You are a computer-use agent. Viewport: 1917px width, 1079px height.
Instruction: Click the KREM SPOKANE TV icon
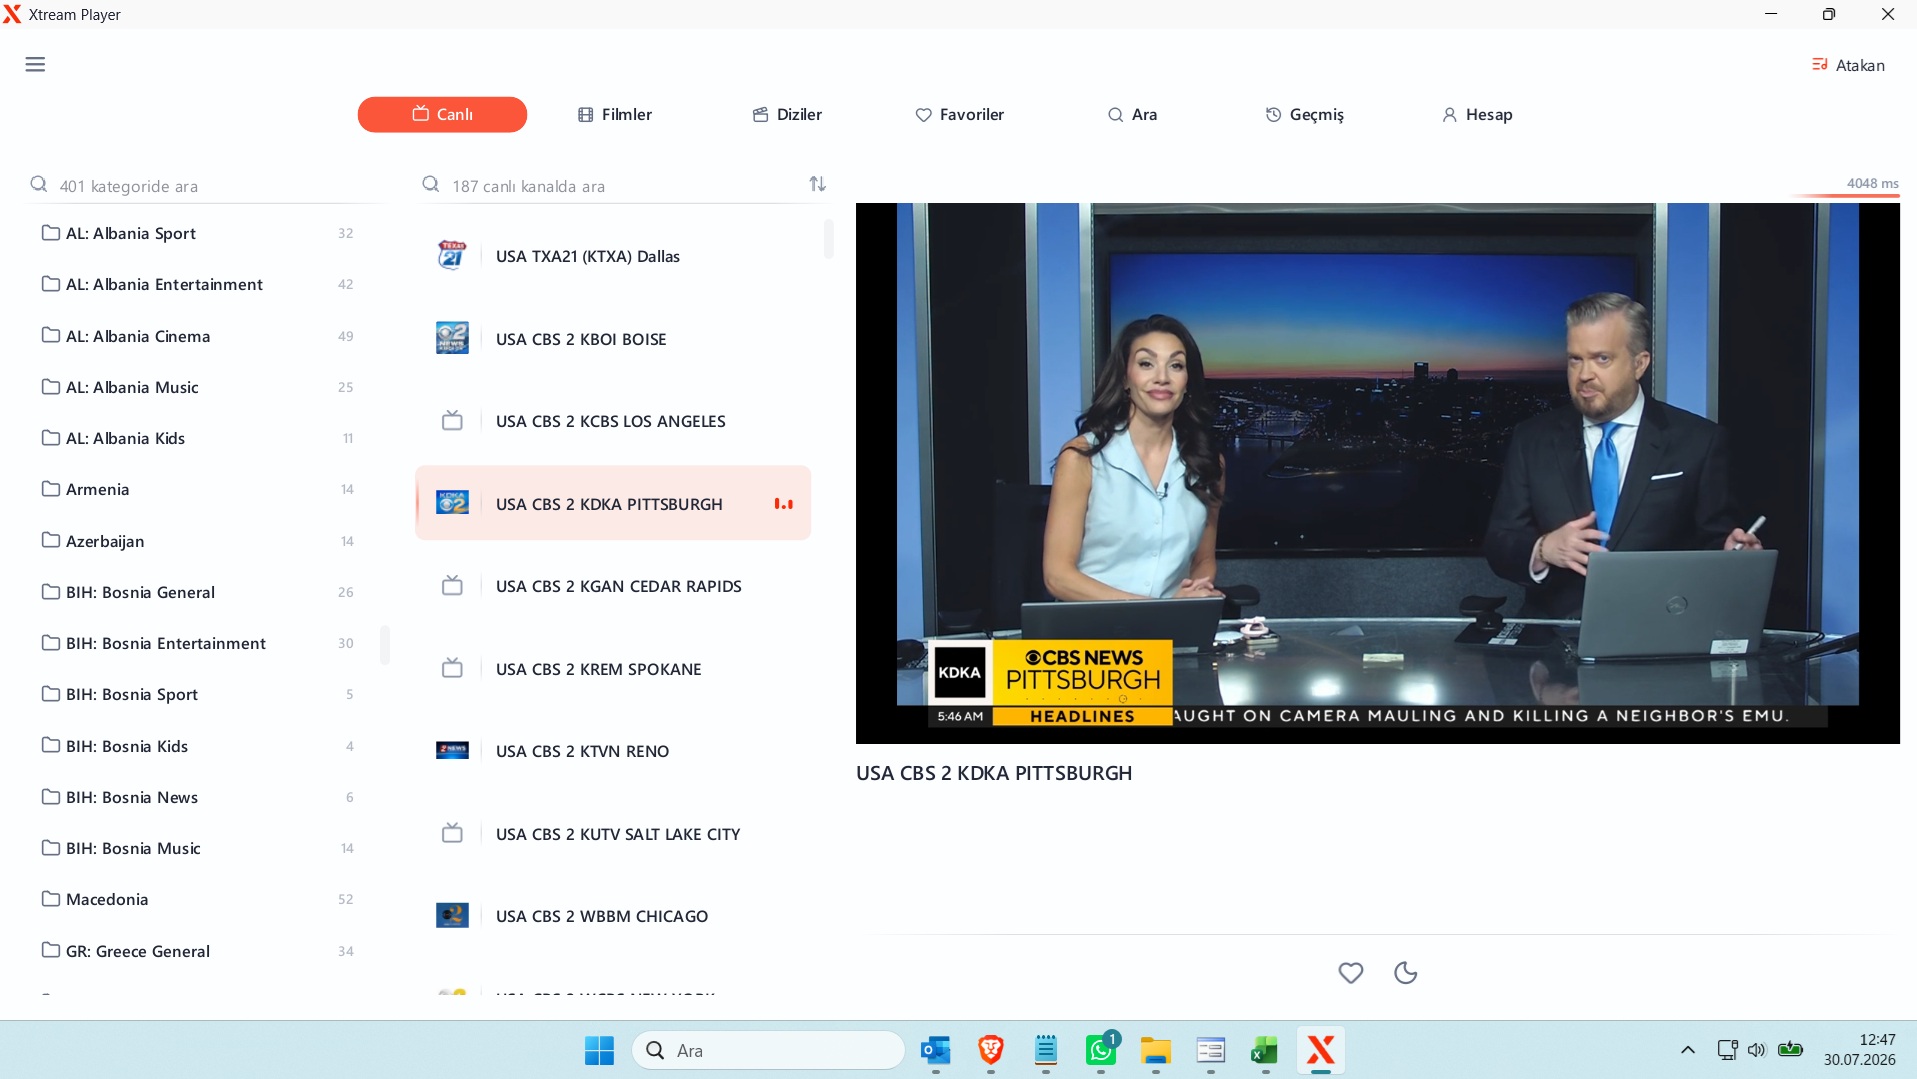click(452, 668)
